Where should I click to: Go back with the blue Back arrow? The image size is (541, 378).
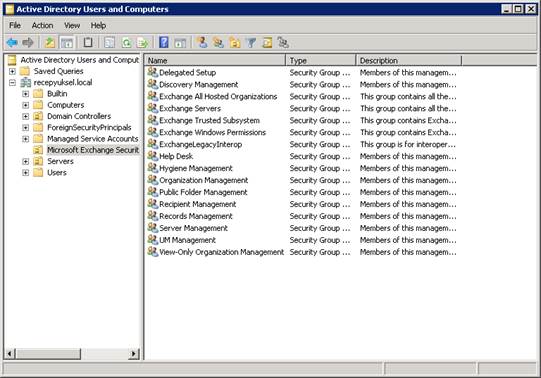[12, 43]
